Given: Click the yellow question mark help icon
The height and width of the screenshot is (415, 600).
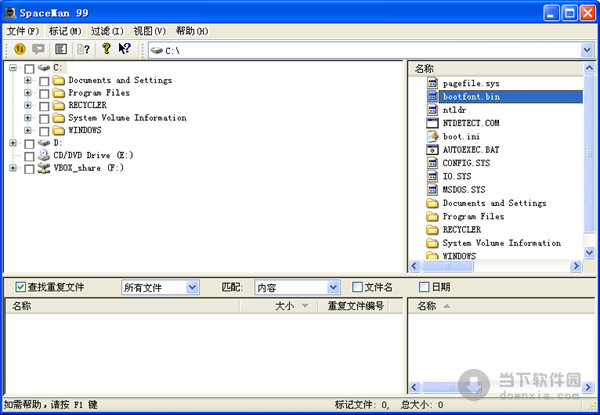Looking at the screenshot, I should [x=106, y=49].
